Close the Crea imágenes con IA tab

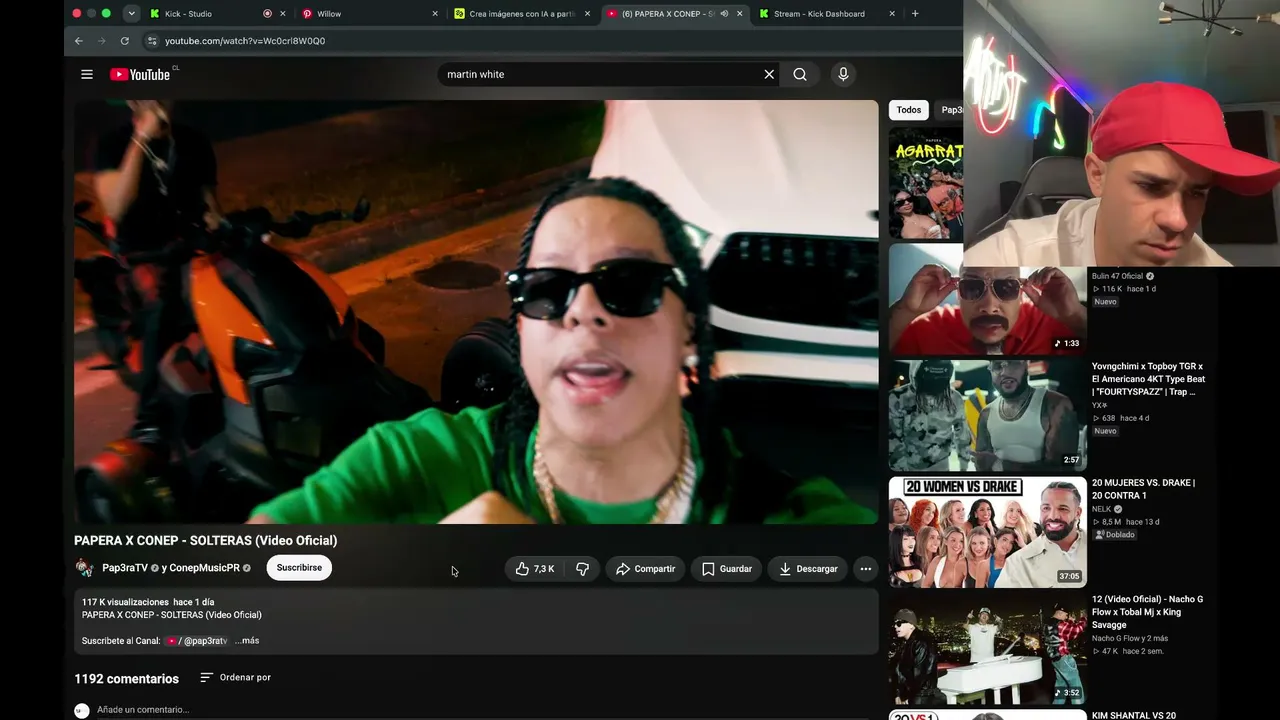(x=587, y=14)
